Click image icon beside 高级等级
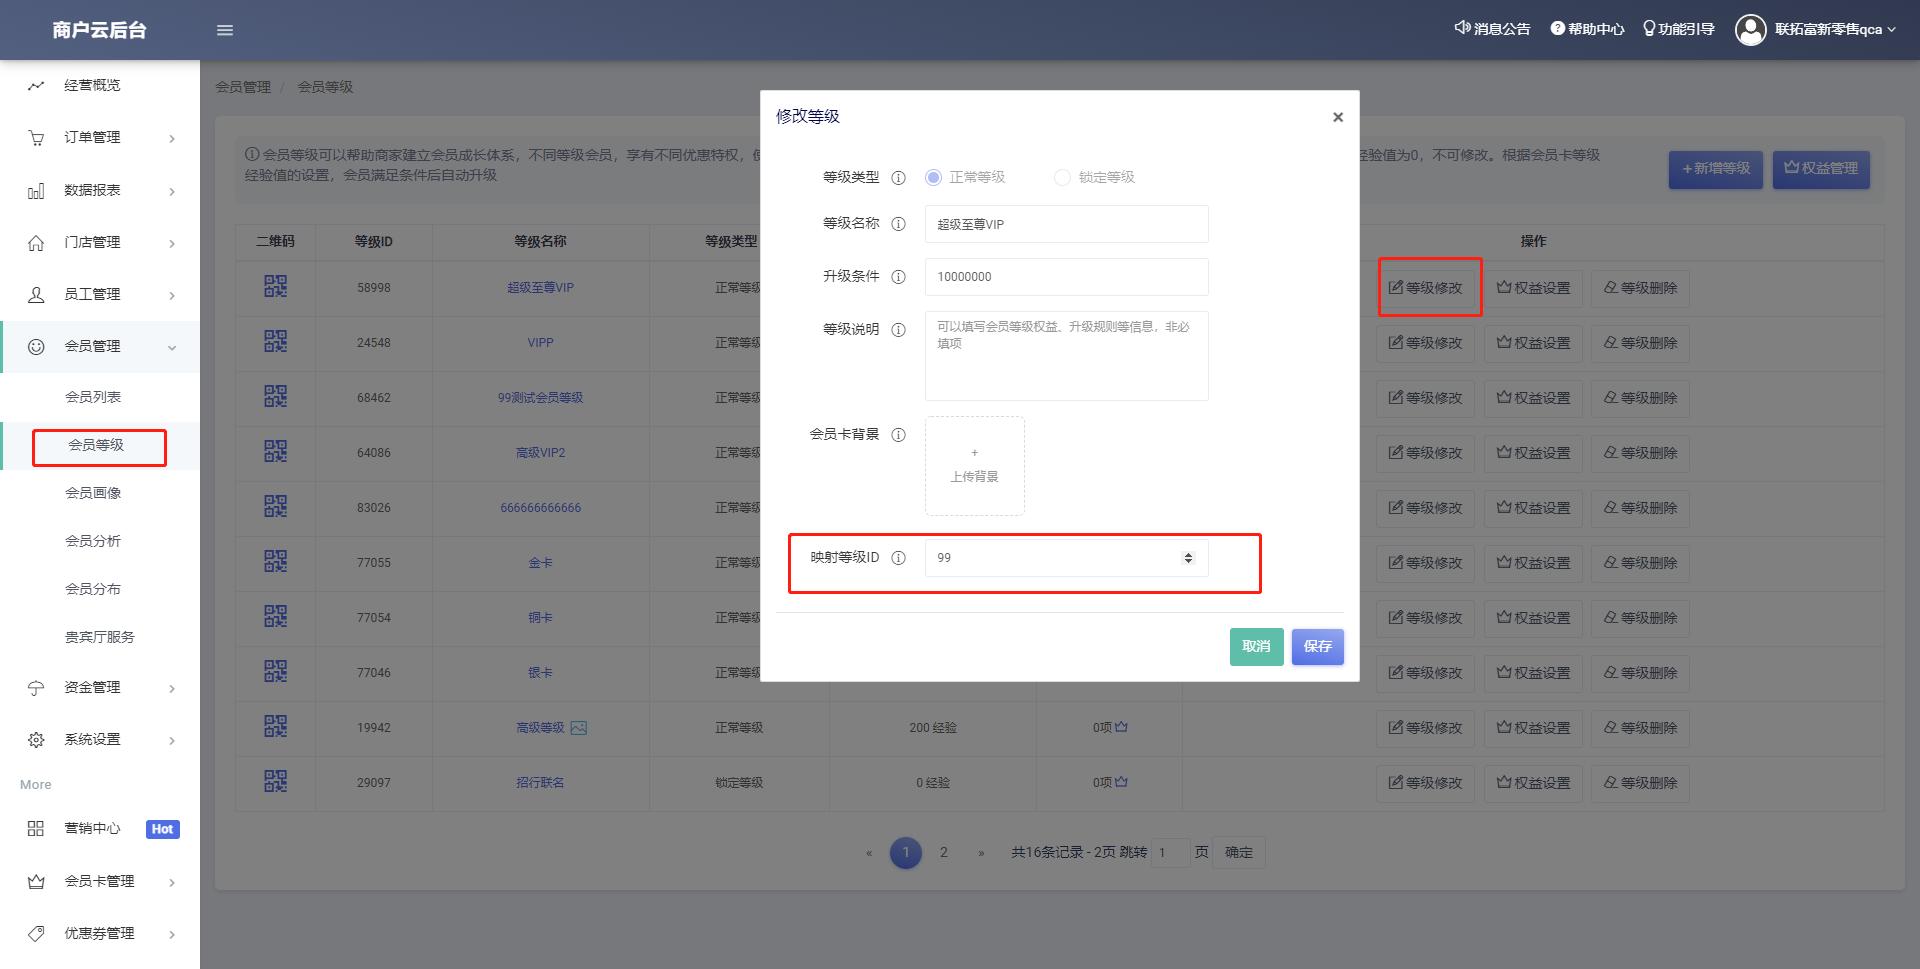Screen dimensions: 1920x969 (x=578, y=728)
